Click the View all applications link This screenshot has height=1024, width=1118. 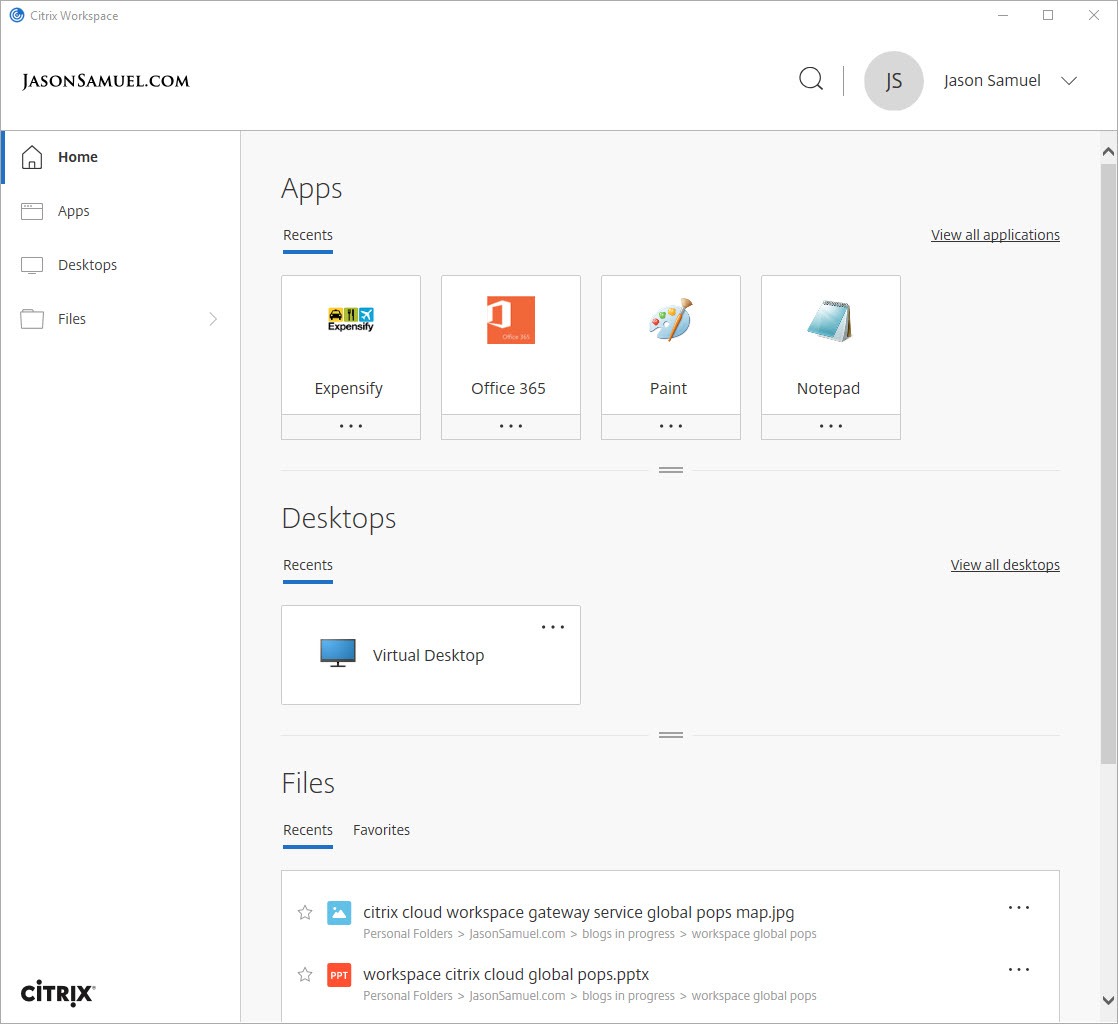click(995, 234)
